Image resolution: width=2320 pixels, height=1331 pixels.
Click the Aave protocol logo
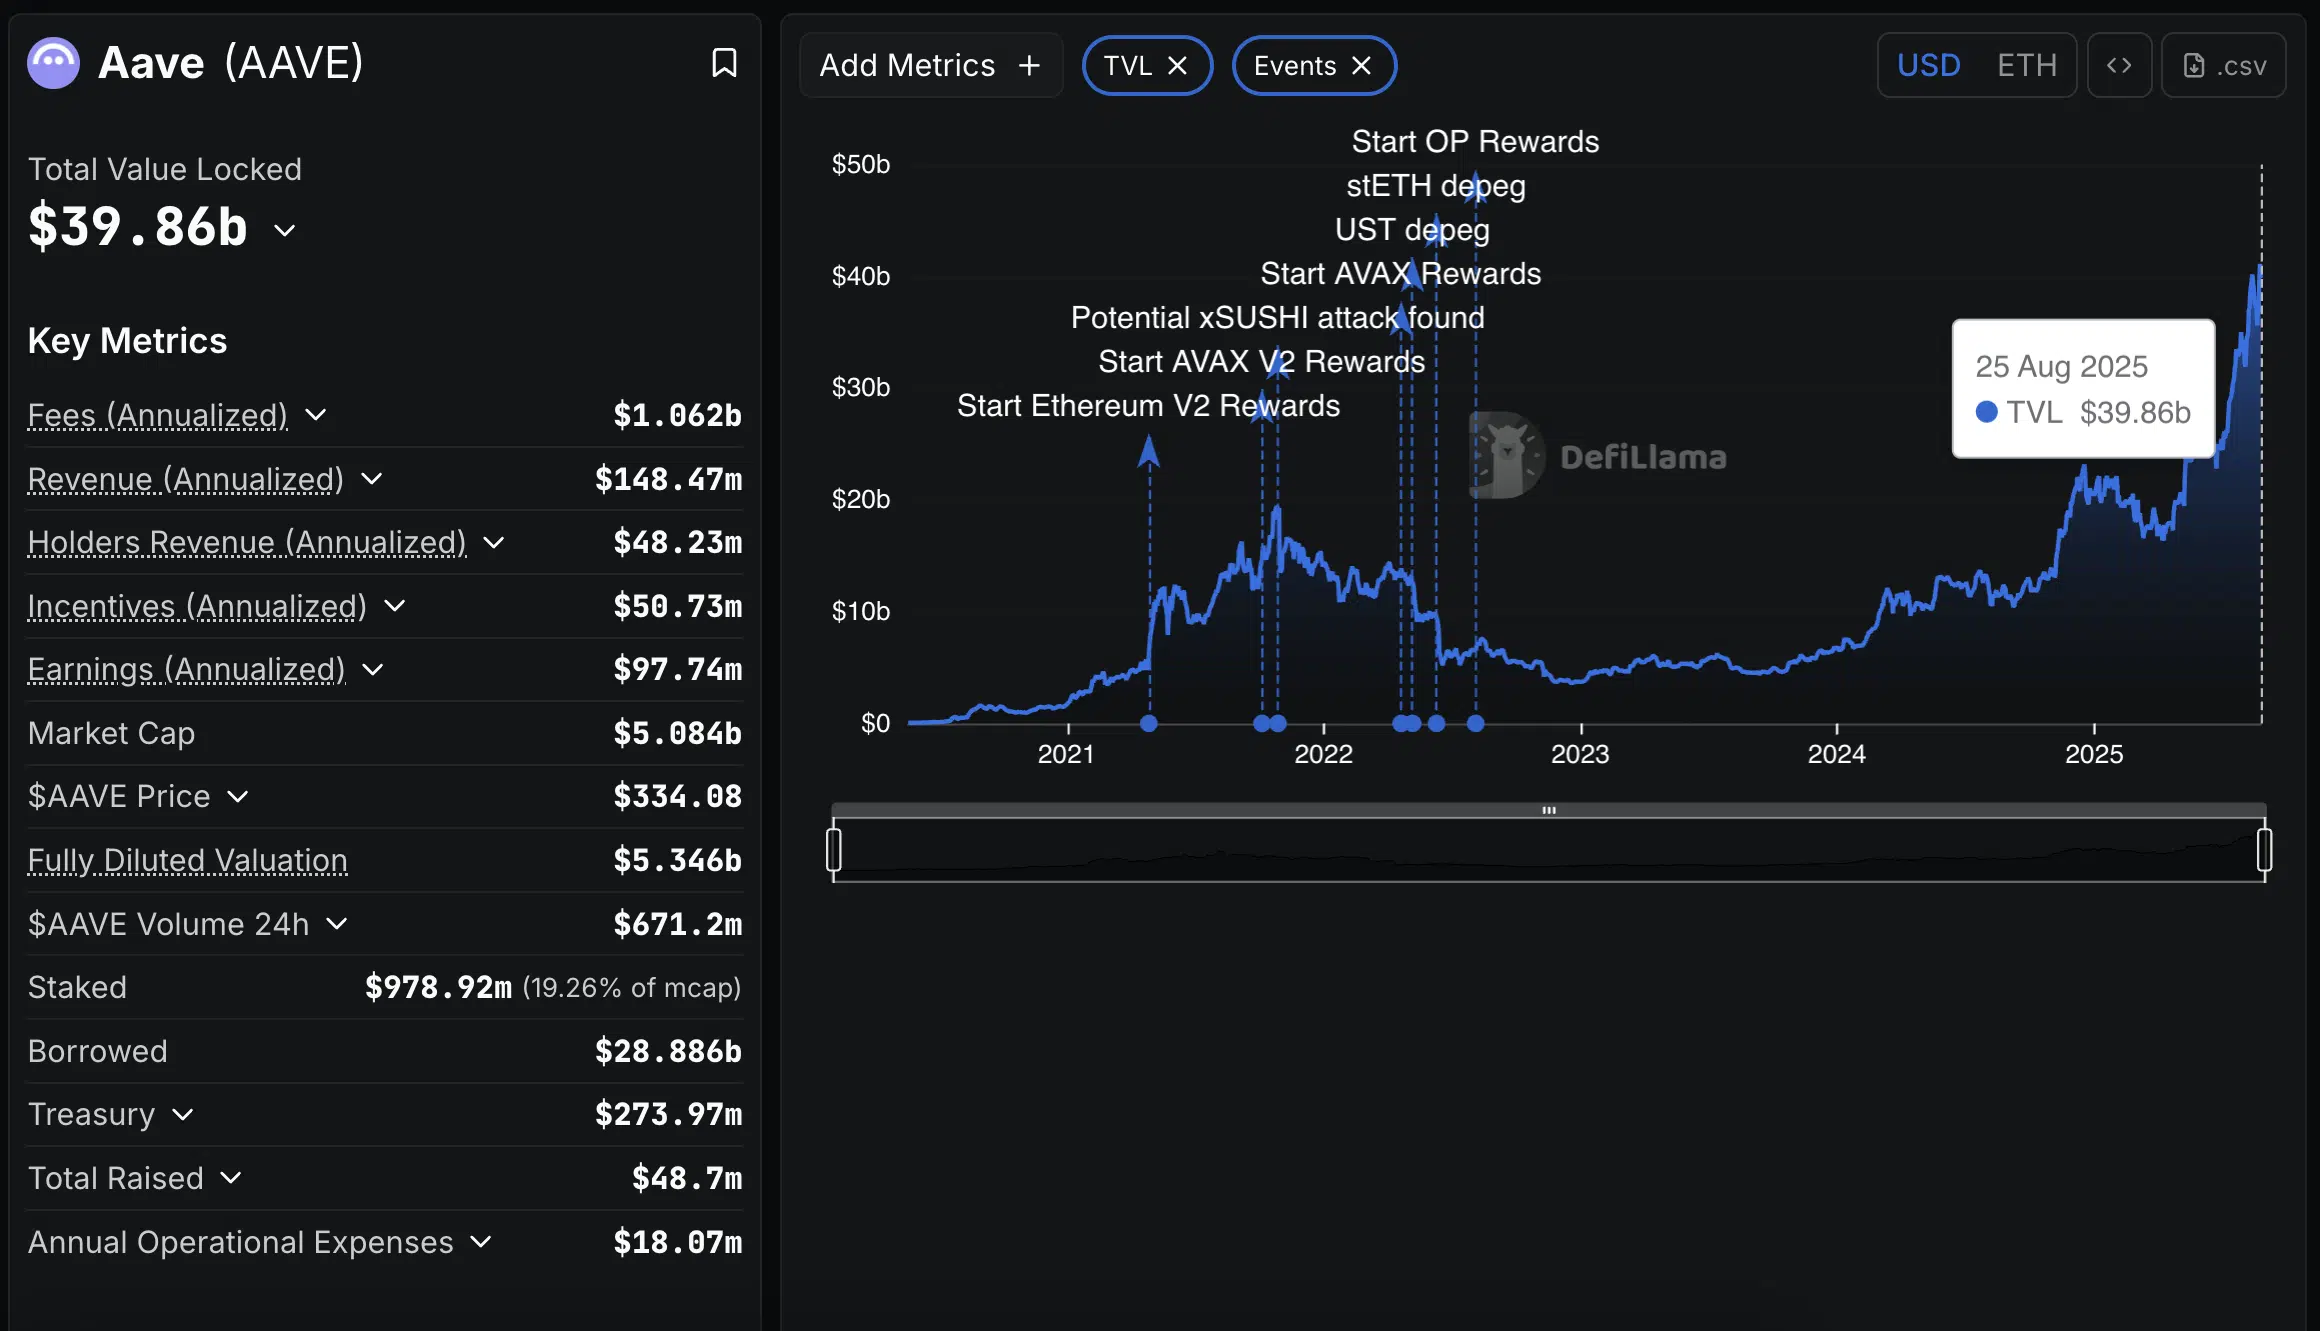tap(53, 63)
